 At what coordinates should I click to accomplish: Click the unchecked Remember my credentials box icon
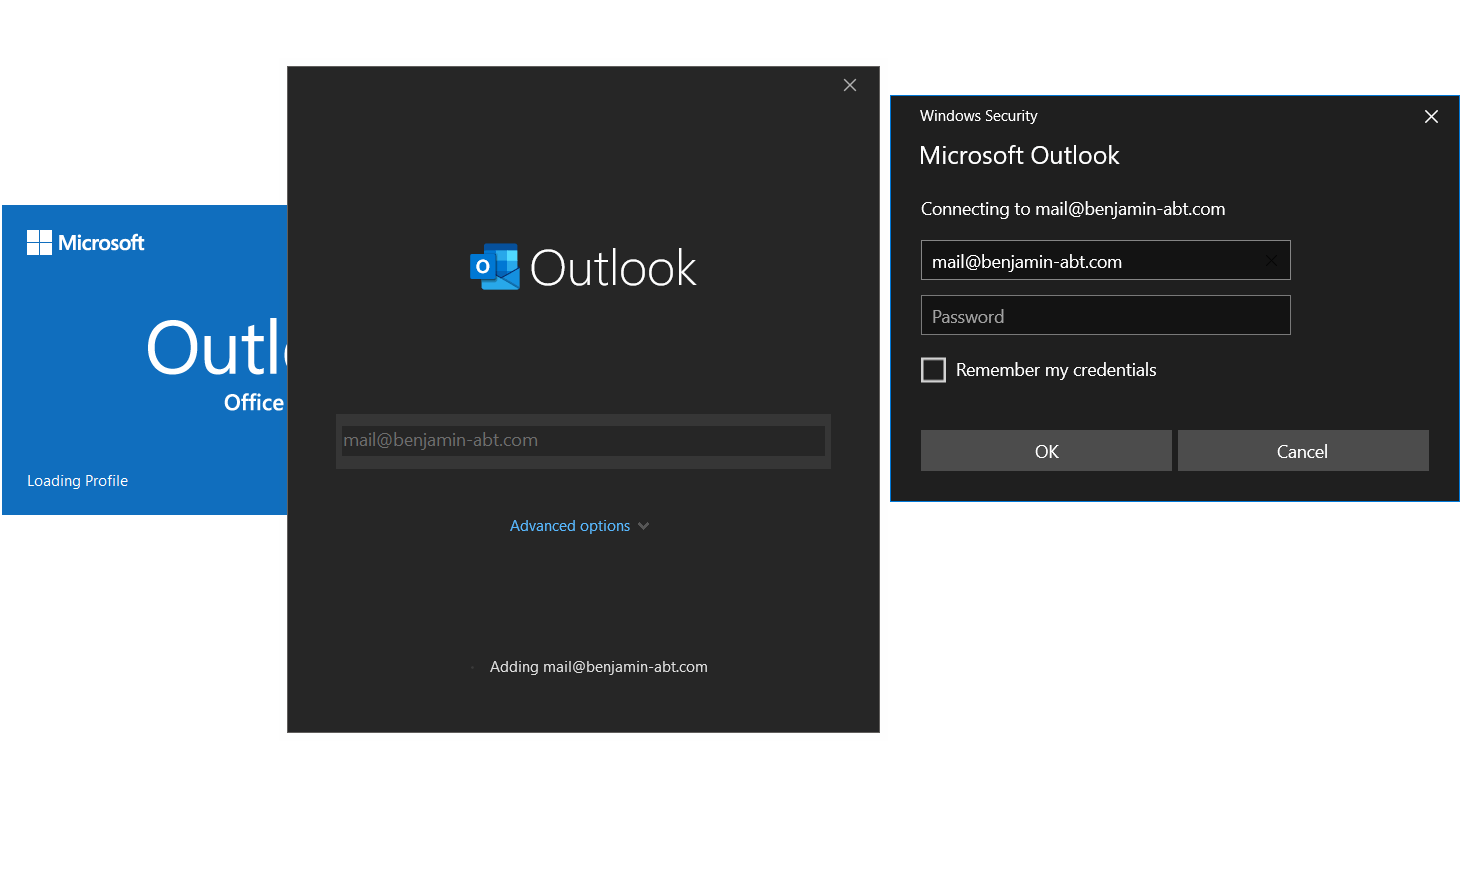tap(933, 370)
